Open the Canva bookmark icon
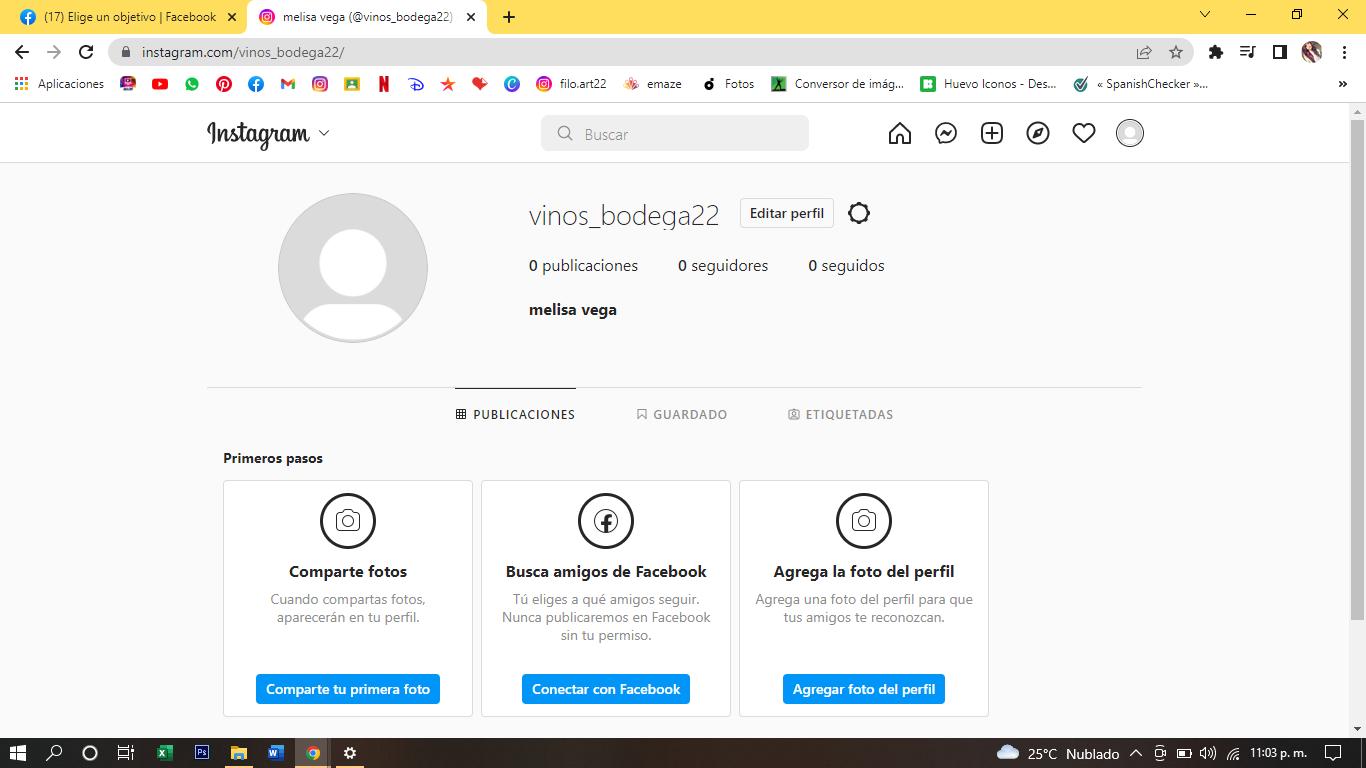 tap(512, 84)
